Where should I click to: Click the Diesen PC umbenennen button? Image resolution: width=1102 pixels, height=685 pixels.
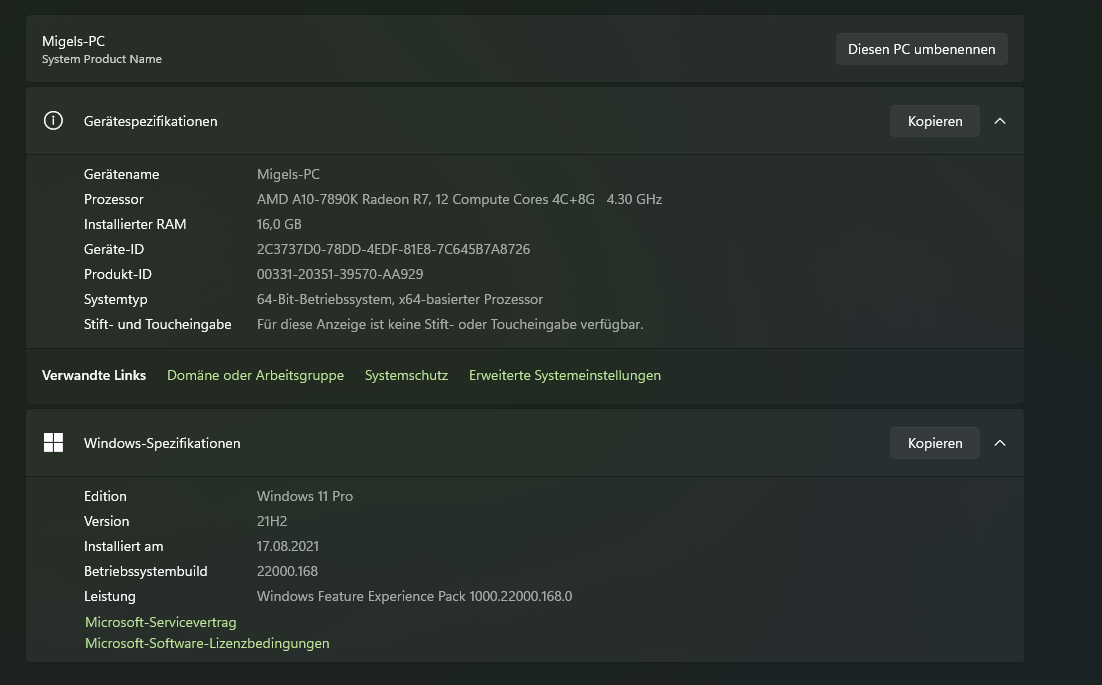pyautogui.click(x=921, y=49)
